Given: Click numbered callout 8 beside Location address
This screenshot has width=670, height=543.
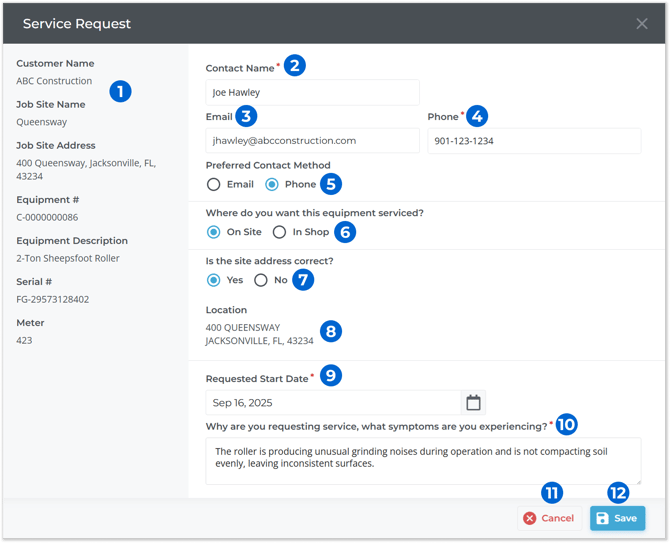Looking at the screenshot, I should 332,331.
